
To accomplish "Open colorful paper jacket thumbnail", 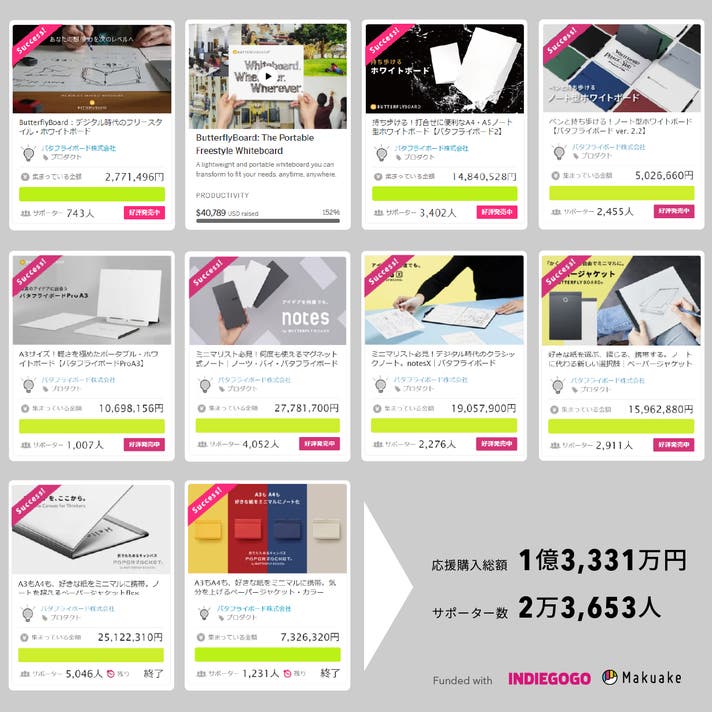I will 267,529.
